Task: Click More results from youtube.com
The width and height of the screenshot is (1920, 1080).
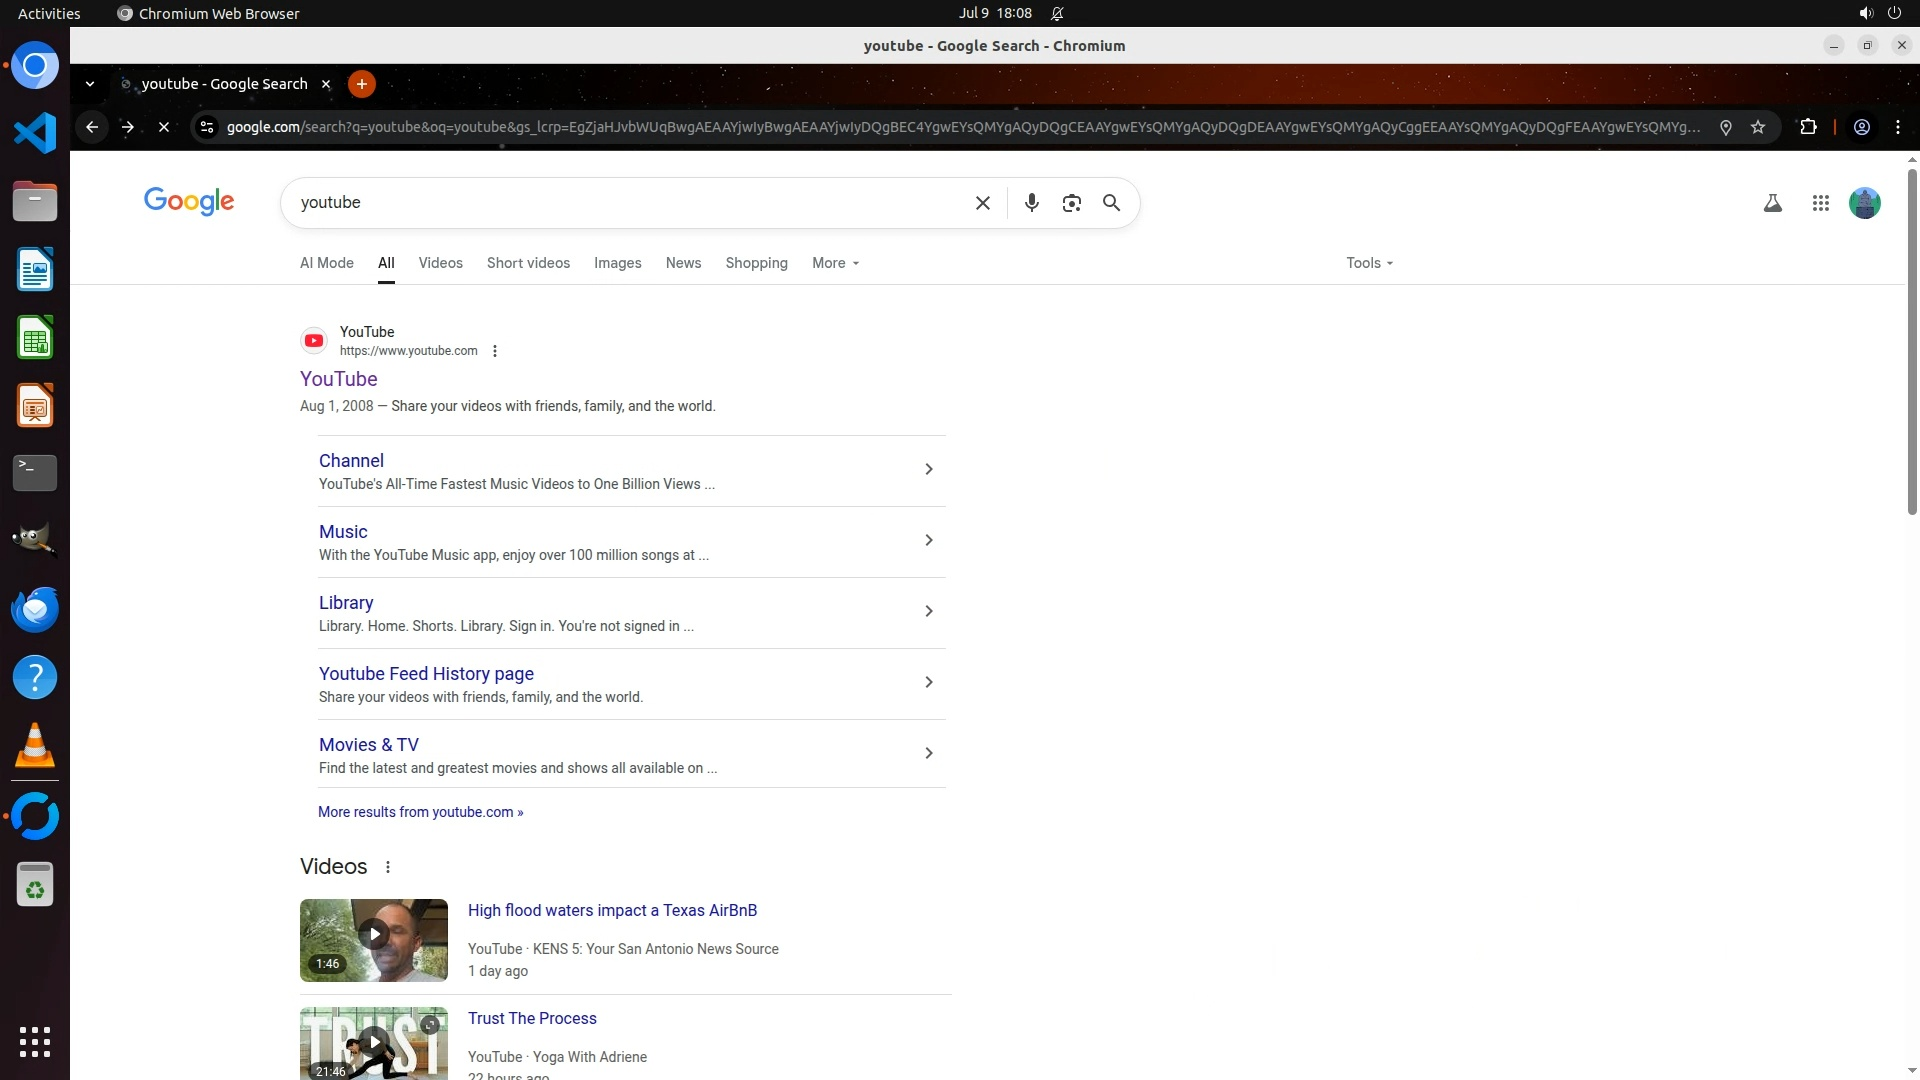Action: (420, 812)
